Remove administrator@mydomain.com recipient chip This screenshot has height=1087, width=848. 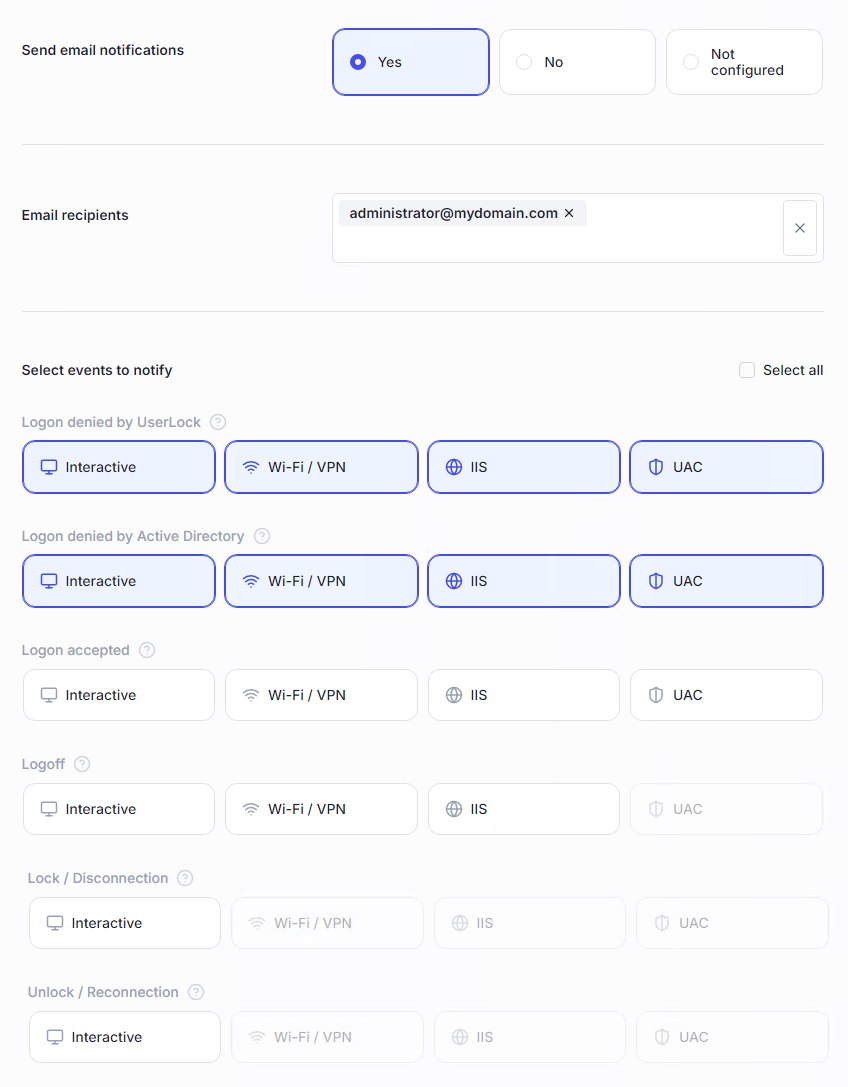(569, 213)
